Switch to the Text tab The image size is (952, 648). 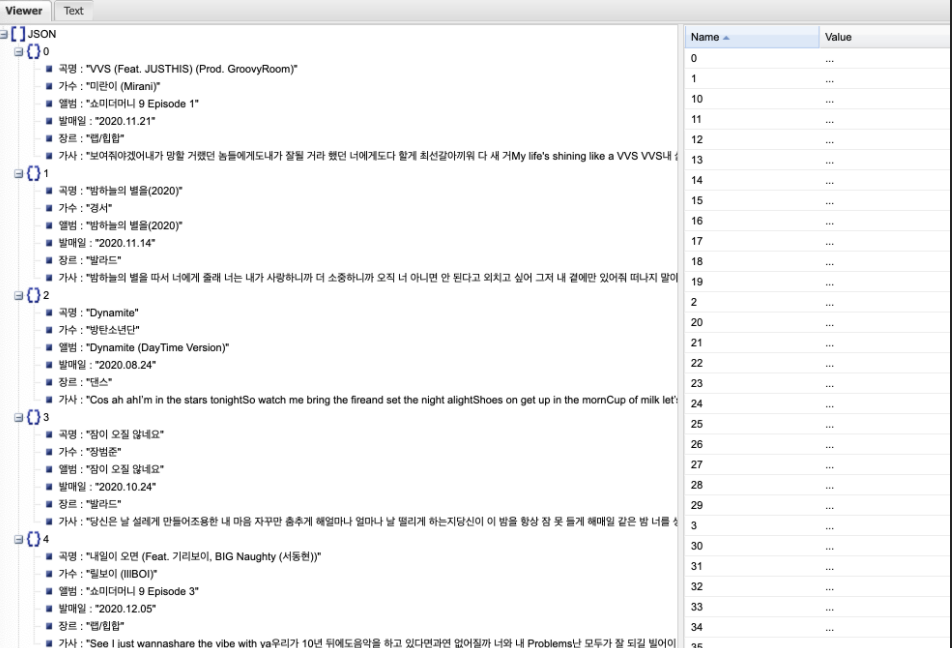pos(73,11)
